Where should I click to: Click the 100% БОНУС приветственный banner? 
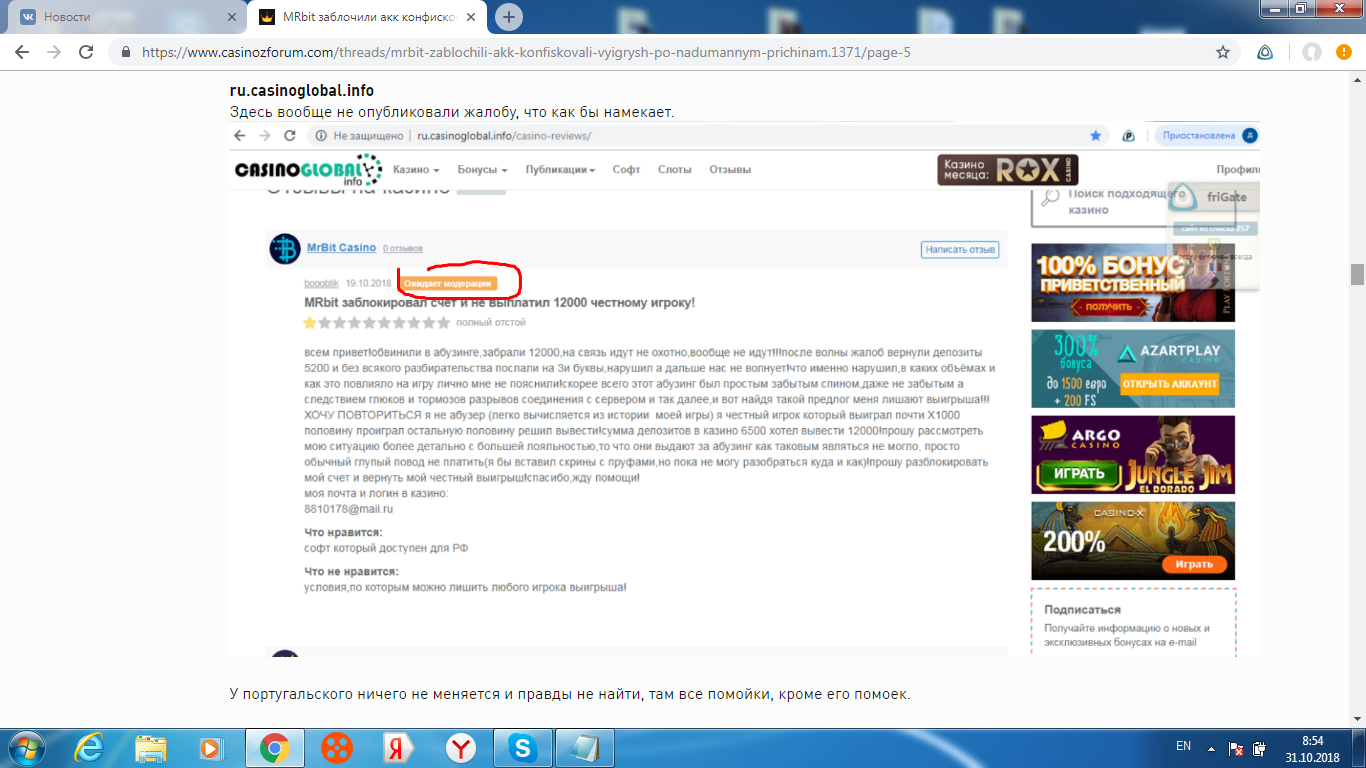[x=1133, y=283]
